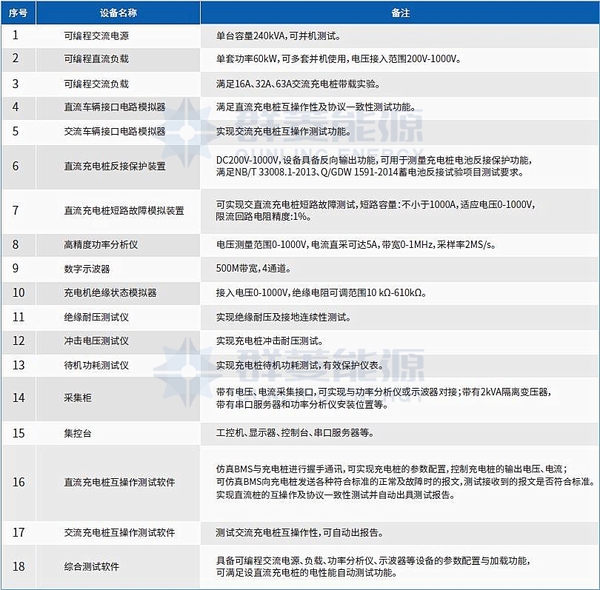
Task: Click remark line 带有电压、电流采集接口
Action: point(383,392)
